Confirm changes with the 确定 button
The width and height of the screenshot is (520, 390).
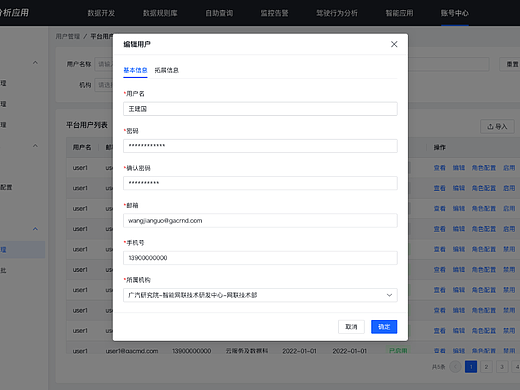(384, 327)
